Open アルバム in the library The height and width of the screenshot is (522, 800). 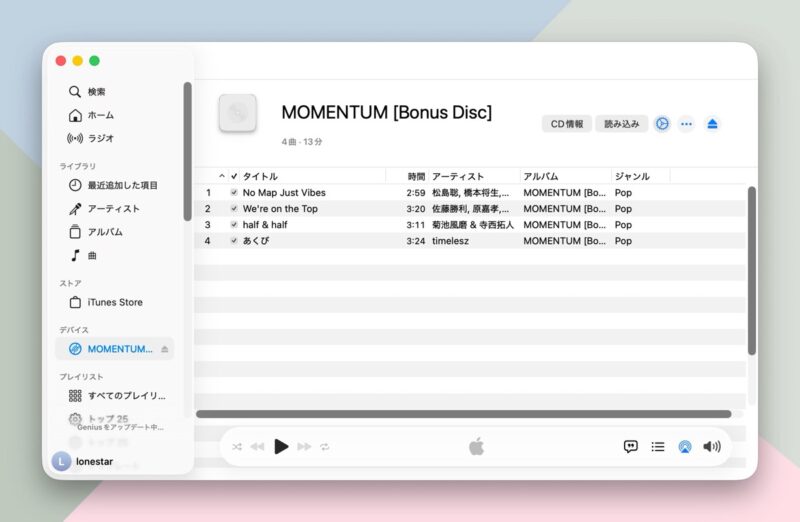[x=95, y=232]
